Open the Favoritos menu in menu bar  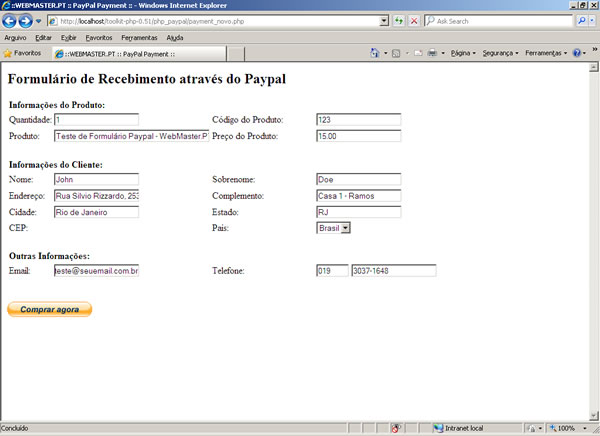click(99, 38)
